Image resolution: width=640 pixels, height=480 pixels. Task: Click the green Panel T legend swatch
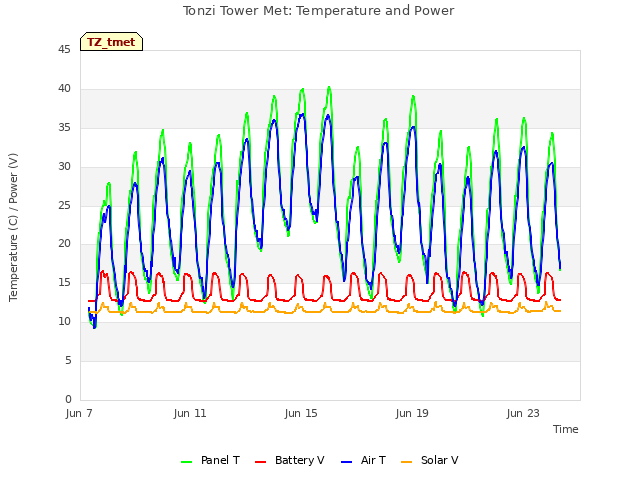[187, 462]
